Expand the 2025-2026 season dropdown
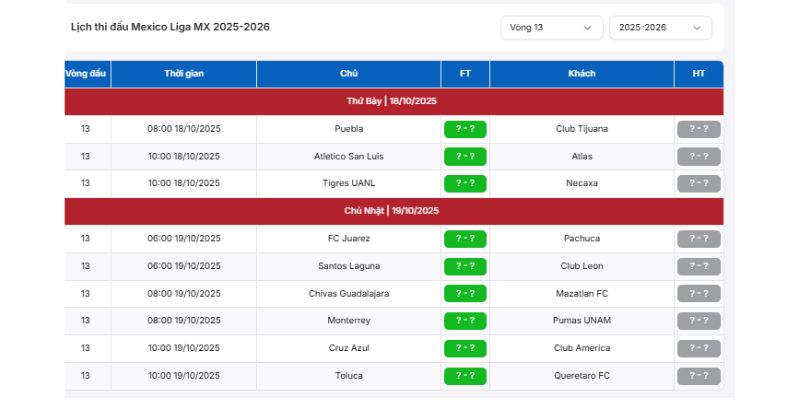 [x=660, y=28]
